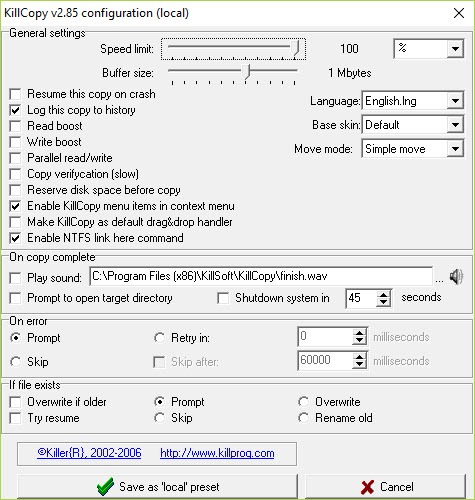475x500 pixels.
Task: Enable Copy verifycation (slow) checkbox
Action: click(x=15, y=174)
